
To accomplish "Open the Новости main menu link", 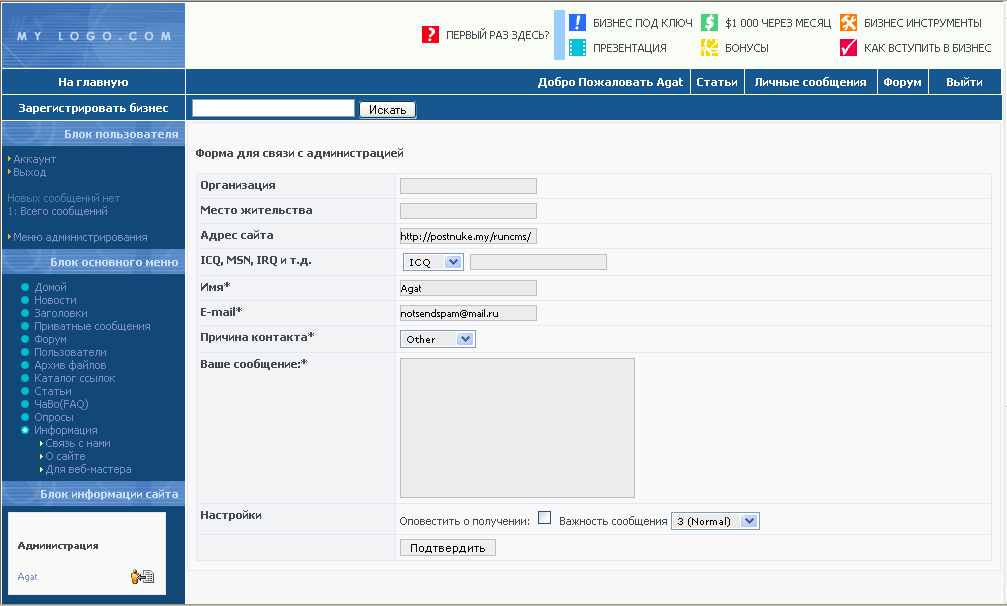I will click(x=55, y=300).
